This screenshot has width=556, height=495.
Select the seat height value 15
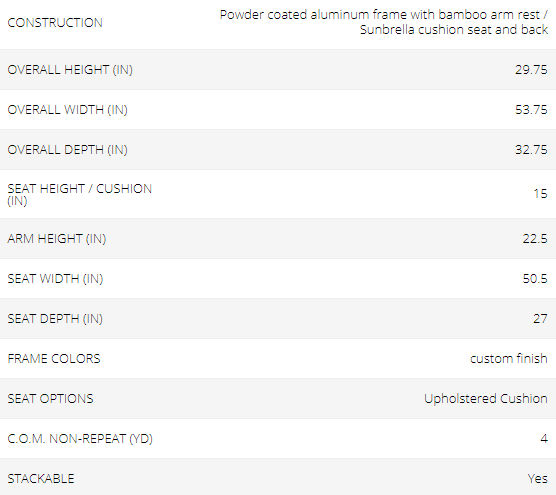point(540,194)
